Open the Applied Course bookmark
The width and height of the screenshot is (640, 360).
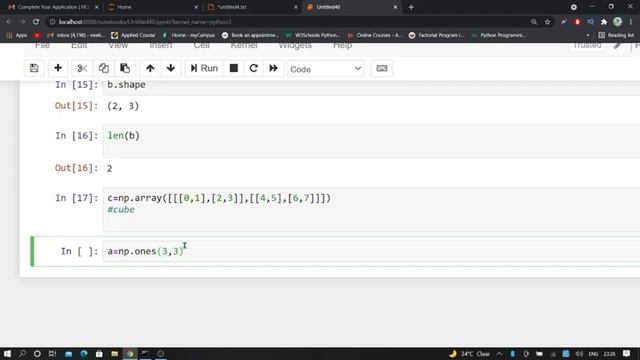(133, 36)
